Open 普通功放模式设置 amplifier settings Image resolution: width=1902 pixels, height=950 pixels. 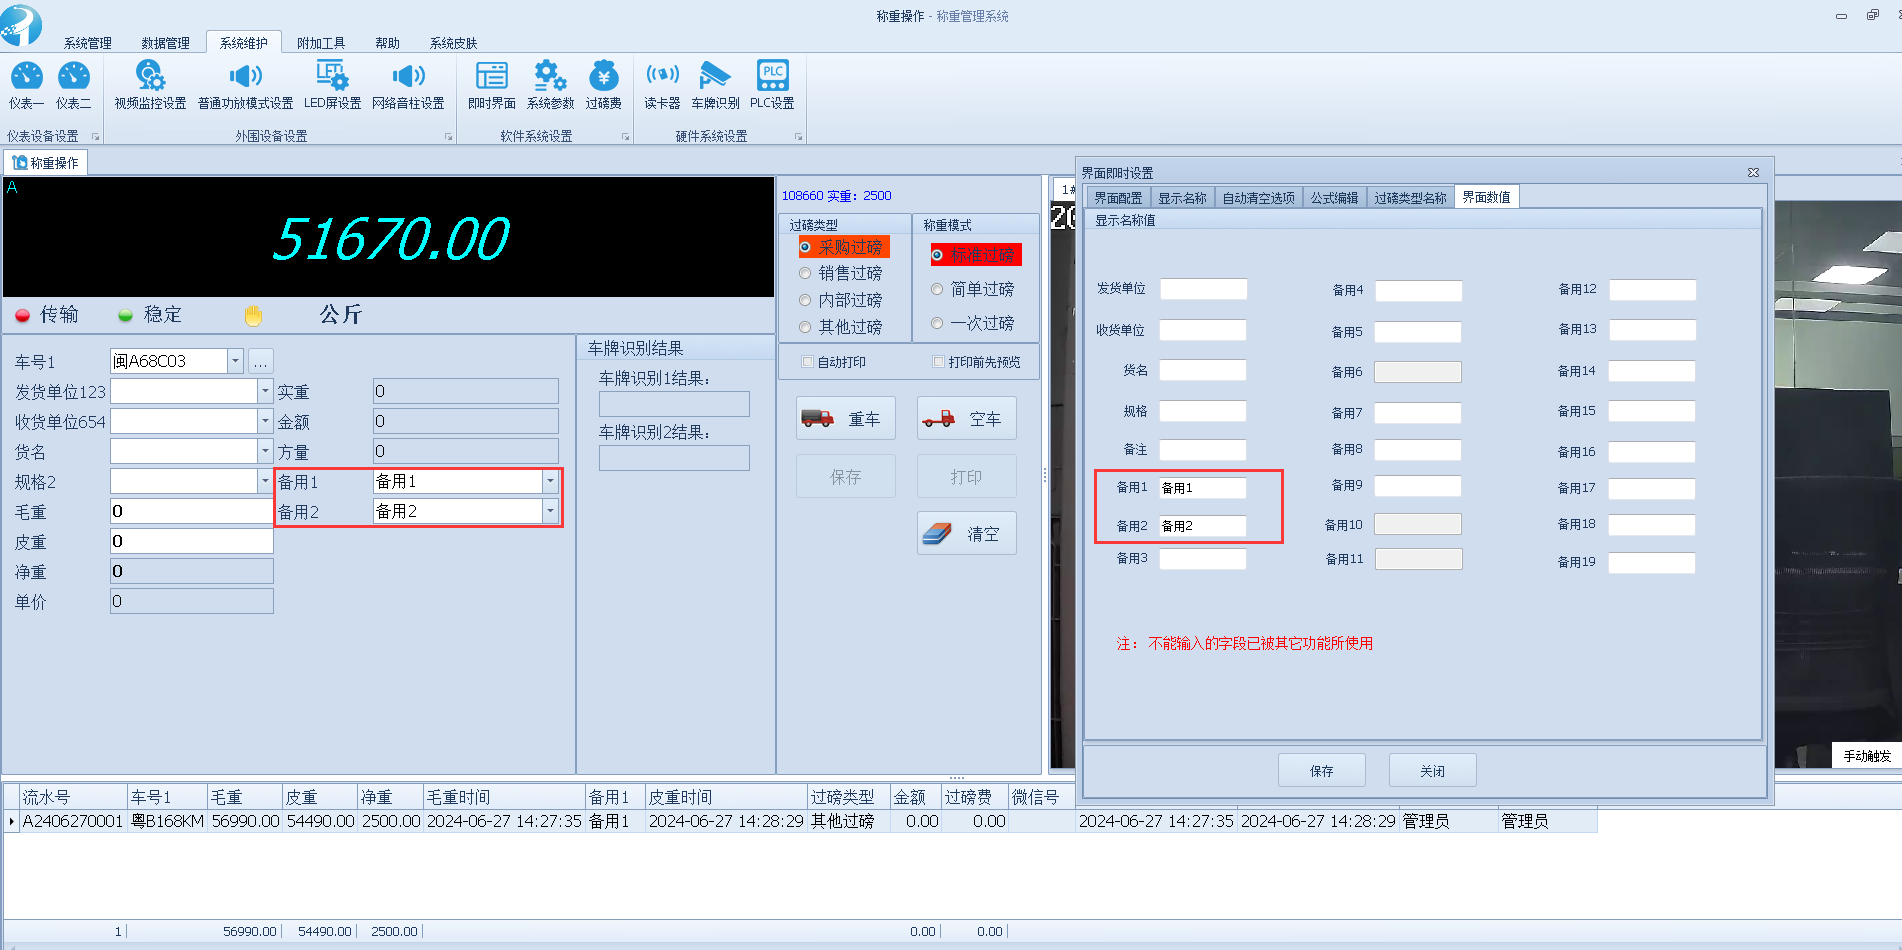coord(245,85)
